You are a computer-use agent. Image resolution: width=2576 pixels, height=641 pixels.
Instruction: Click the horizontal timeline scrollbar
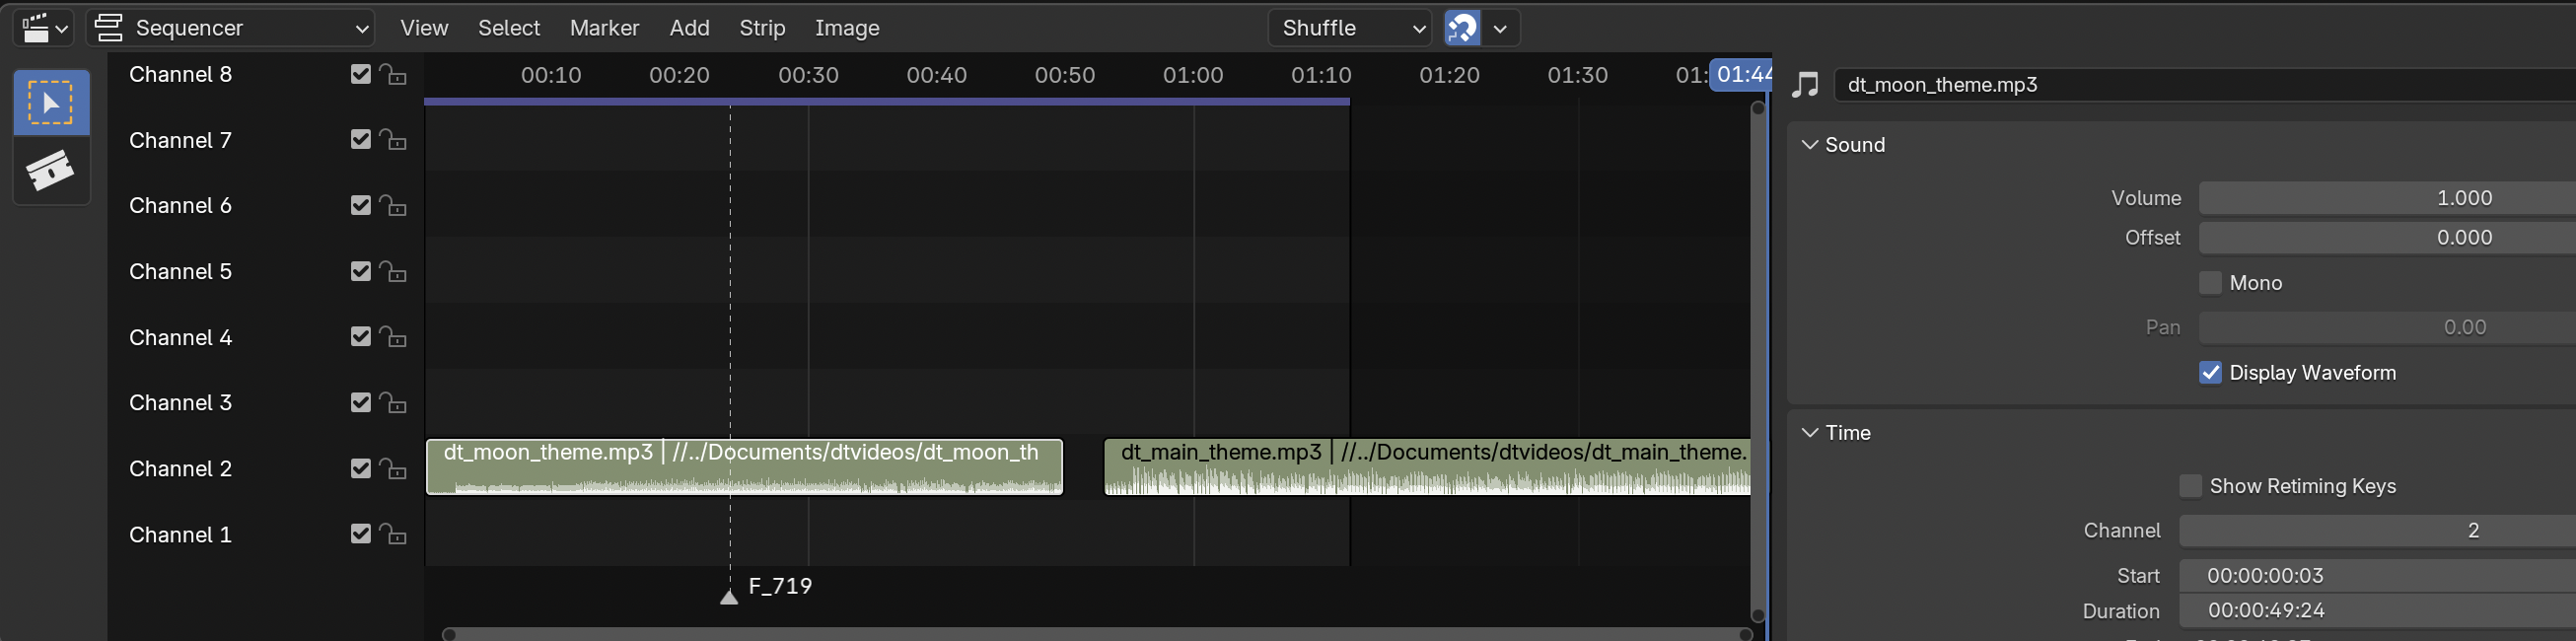(1097, 634)
